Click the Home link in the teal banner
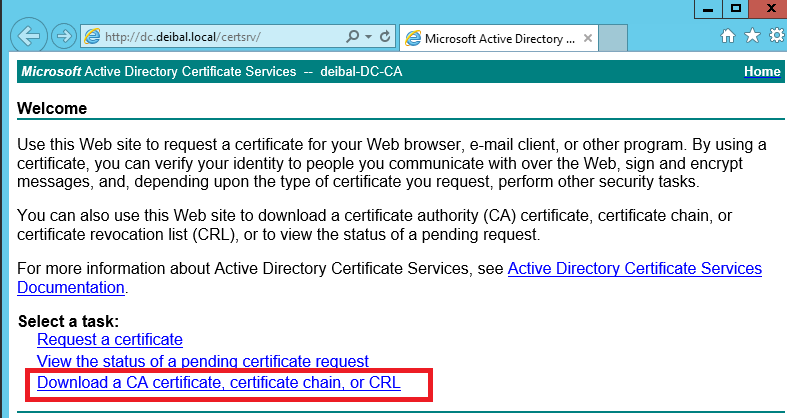The image size is (807, 418). point(762,72)
